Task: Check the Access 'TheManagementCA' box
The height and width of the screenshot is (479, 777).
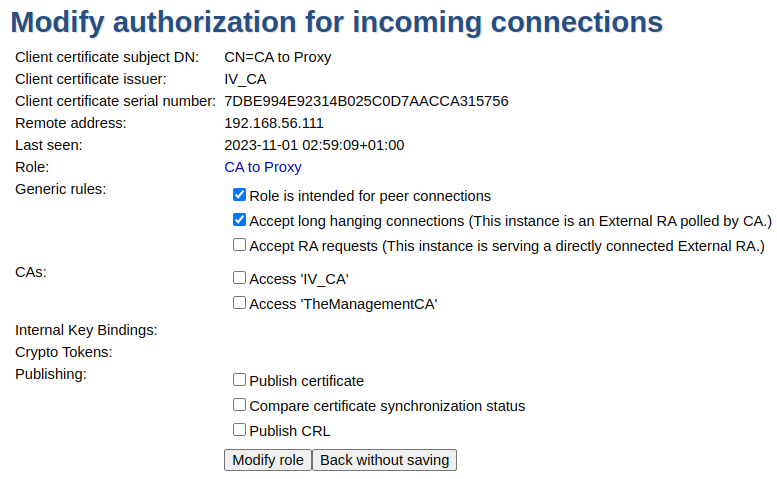Action: pos(239,303)
